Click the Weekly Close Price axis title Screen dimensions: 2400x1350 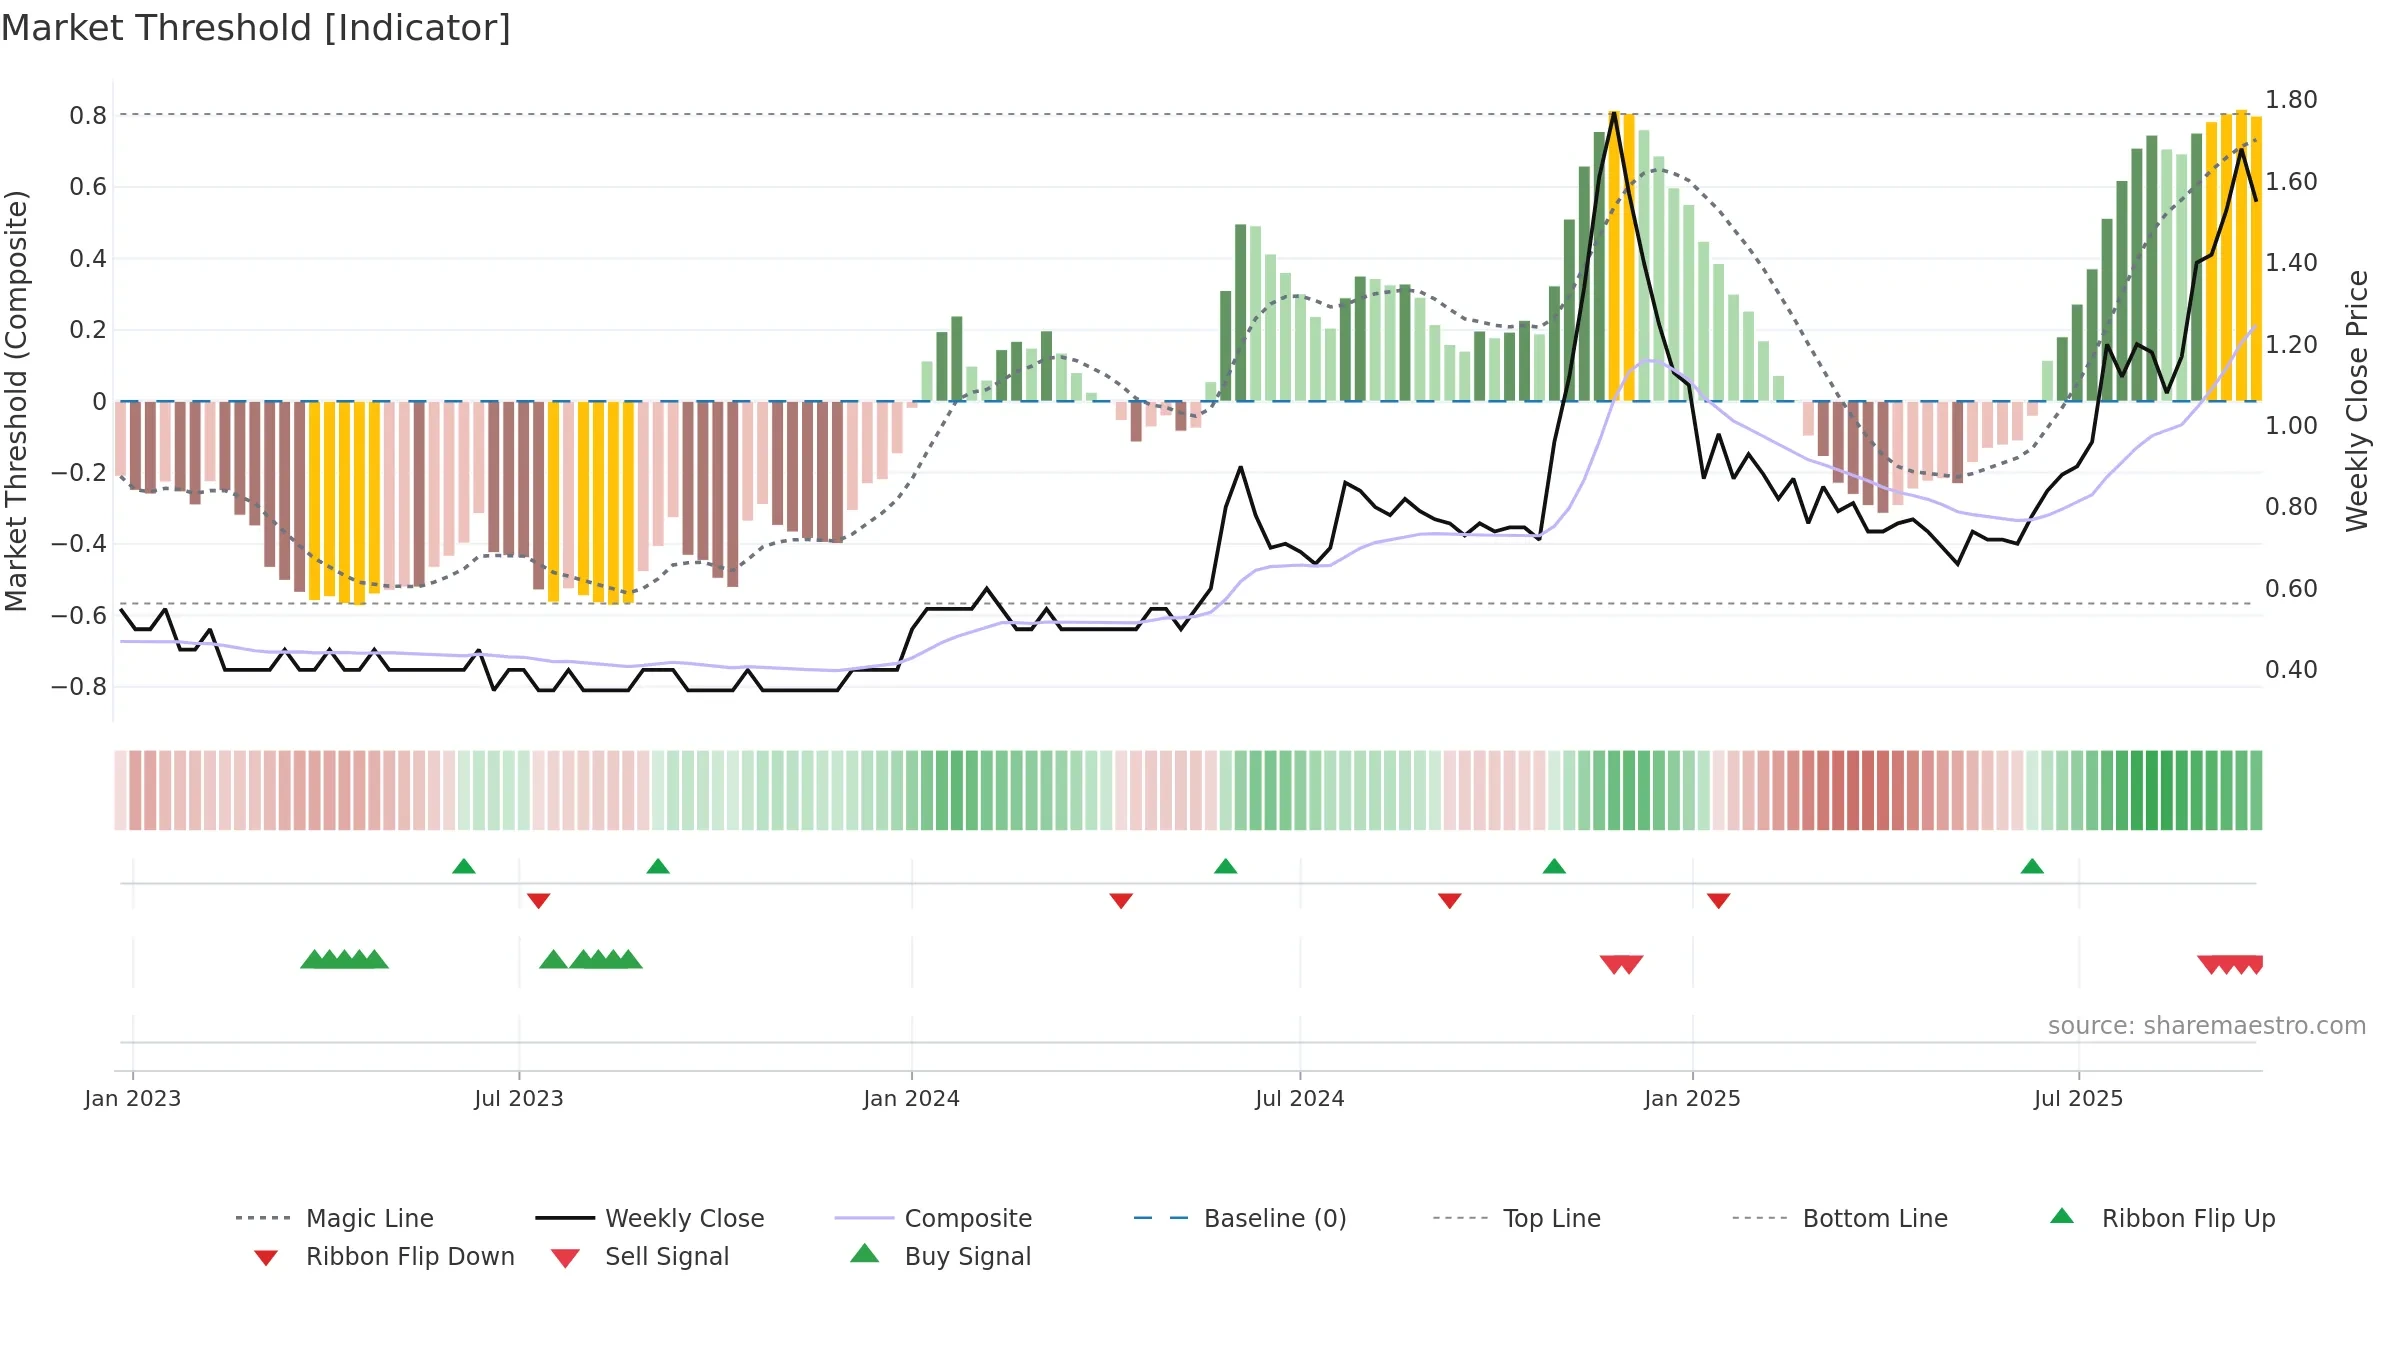click(2358, 401)
